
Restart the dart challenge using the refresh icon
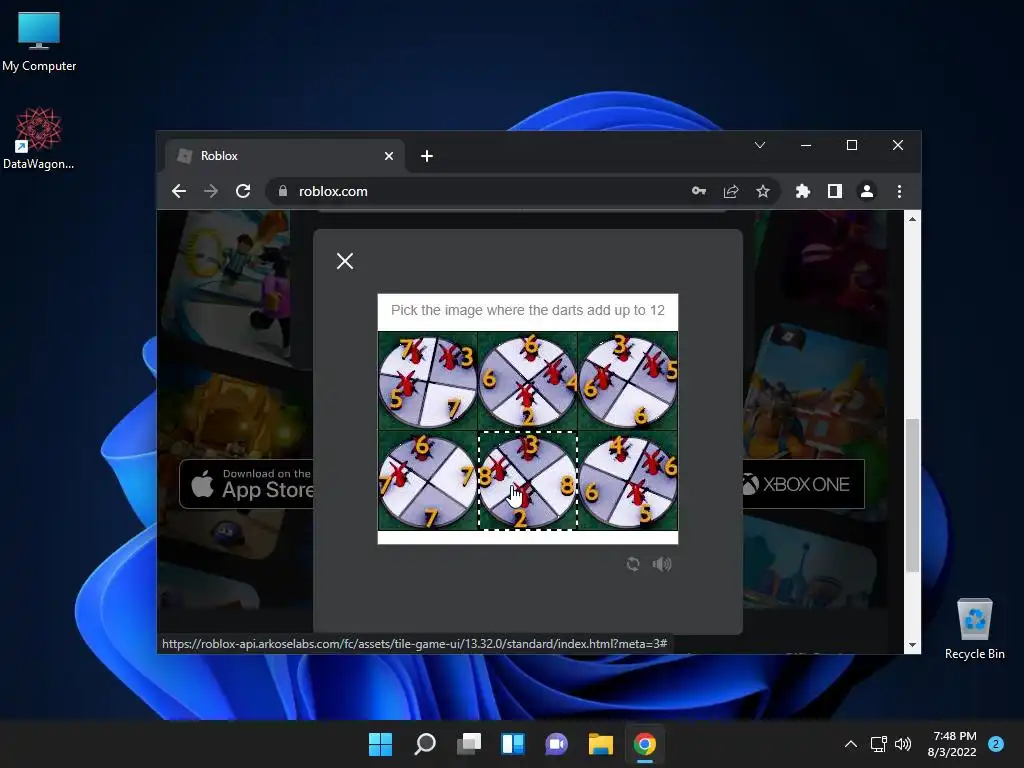(633, 564)
